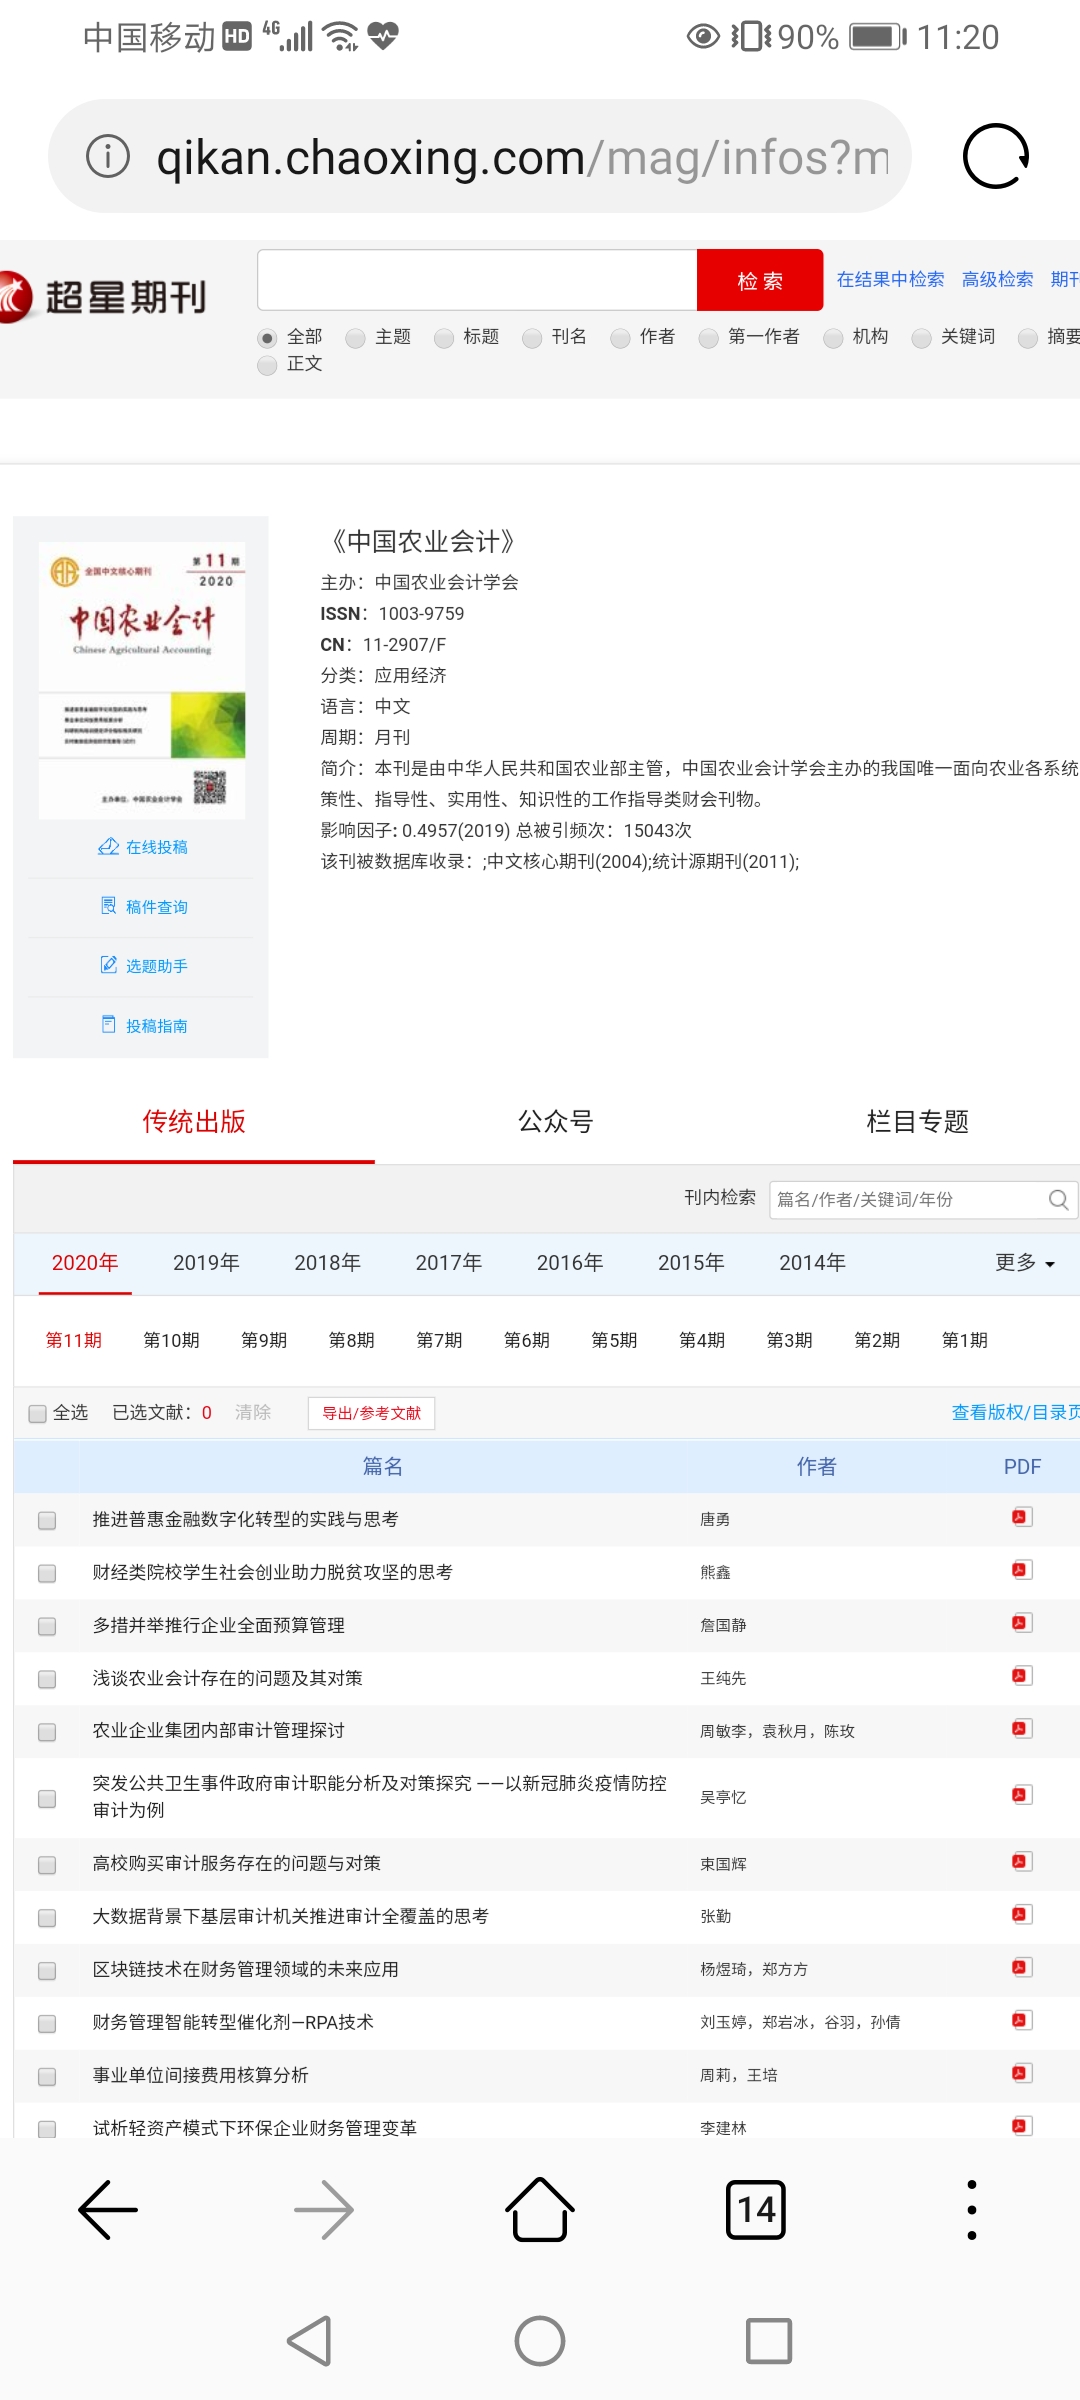Open 高级检索 advanced search link
Screen dimensions: 1080x2400
coord(997,279)
